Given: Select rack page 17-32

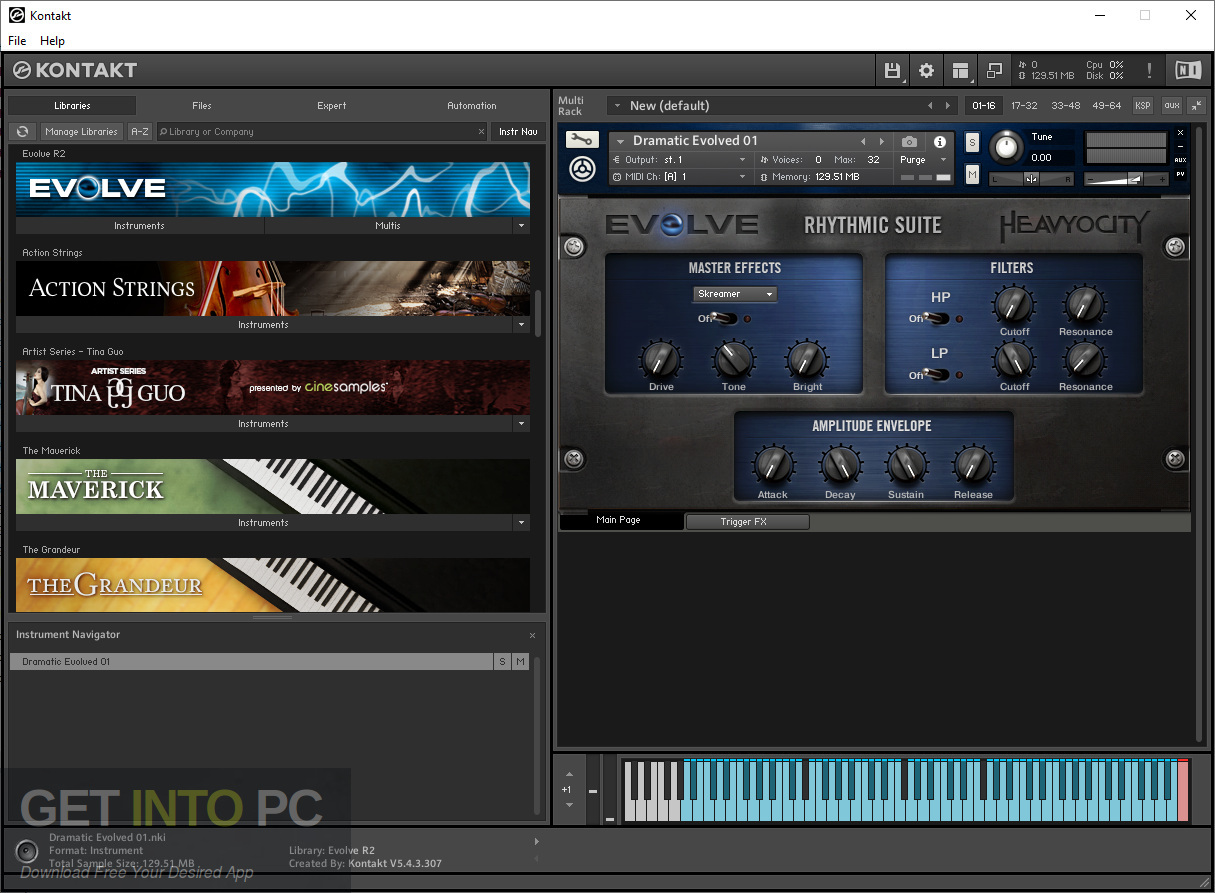Looking at the screenshot, I should (x=1024, y=105).
